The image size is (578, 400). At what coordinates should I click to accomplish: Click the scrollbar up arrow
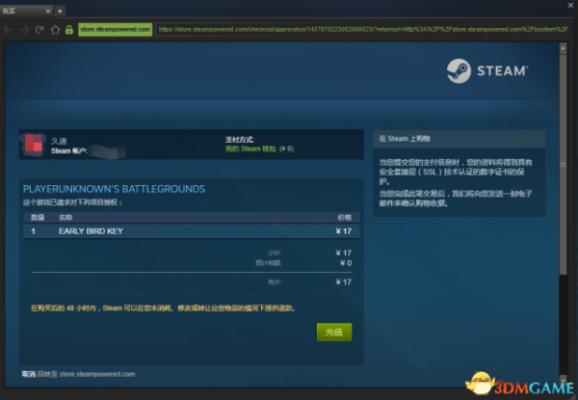point(563,48)
